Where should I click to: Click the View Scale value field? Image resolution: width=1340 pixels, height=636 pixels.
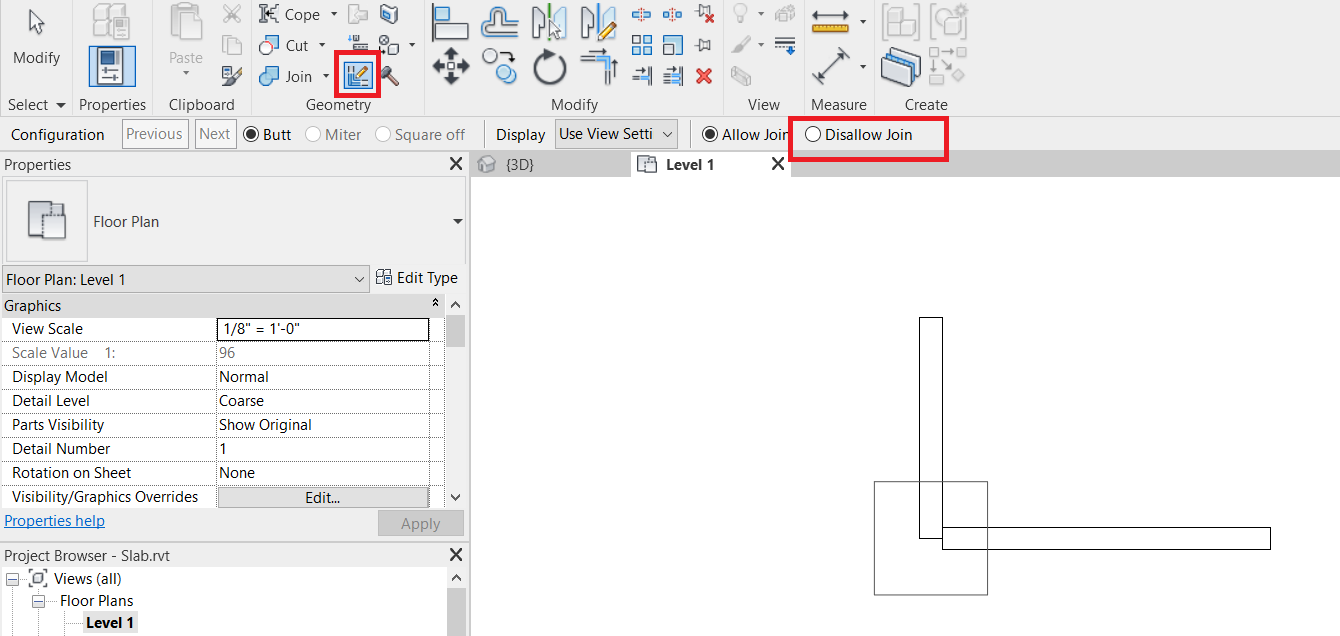click(x=322, y=328)
